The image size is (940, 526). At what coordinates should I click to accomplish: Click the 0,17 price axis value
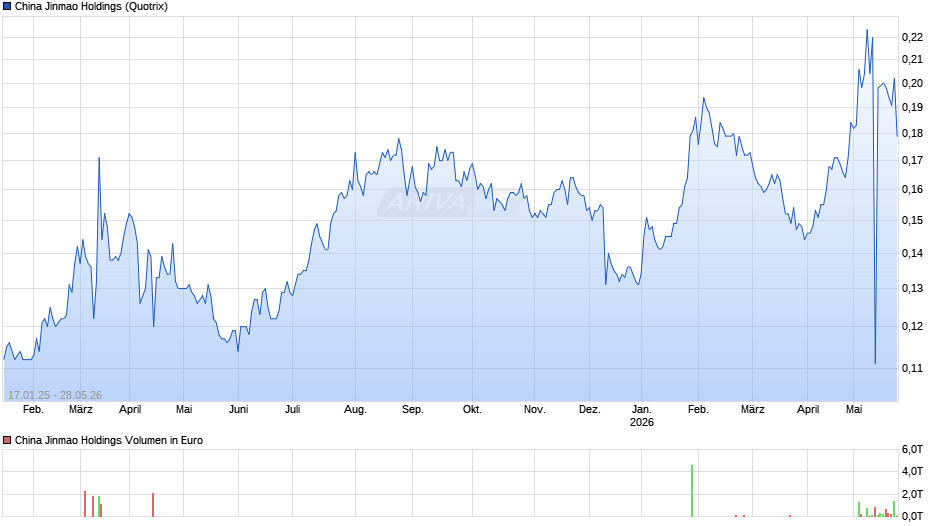pyautogui.click(x=912, y=160)
